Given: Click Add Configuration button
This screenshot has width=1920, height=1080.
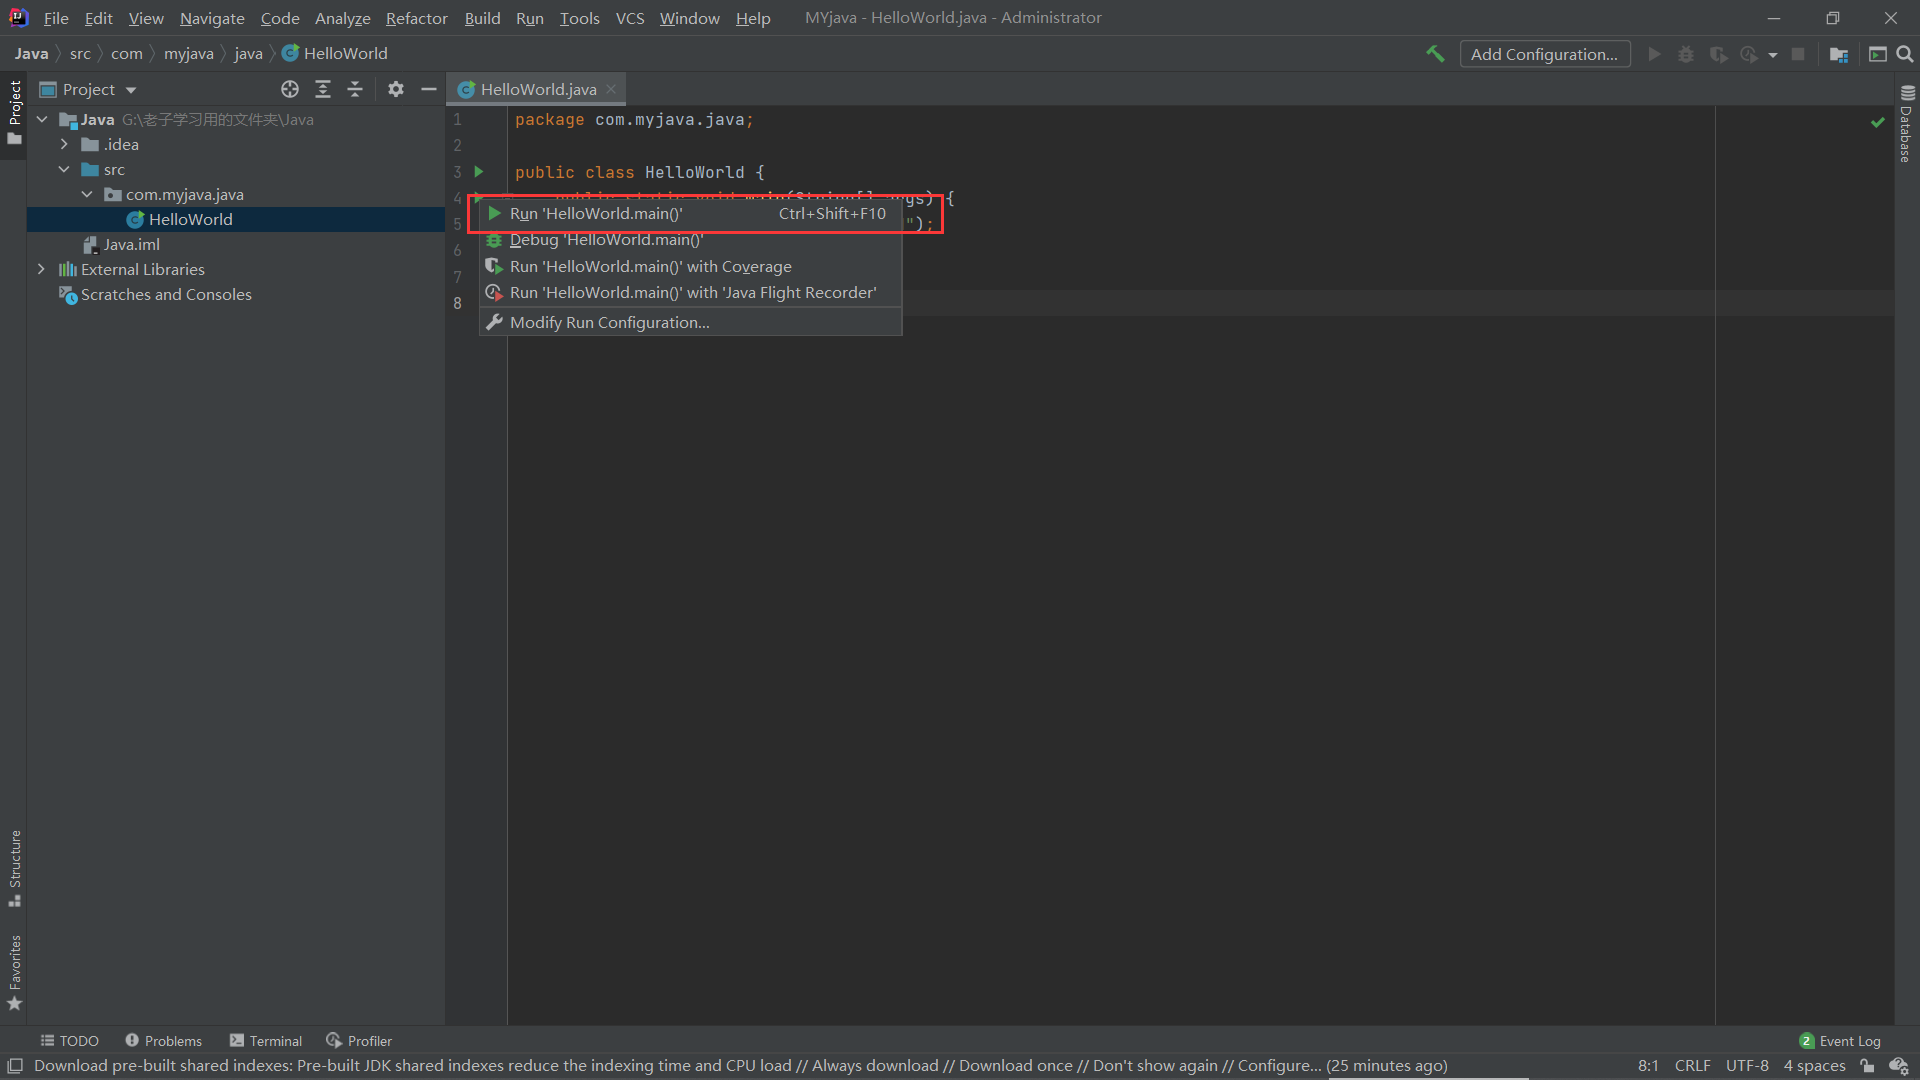Looking at the screenshot, I should 1544,54.
